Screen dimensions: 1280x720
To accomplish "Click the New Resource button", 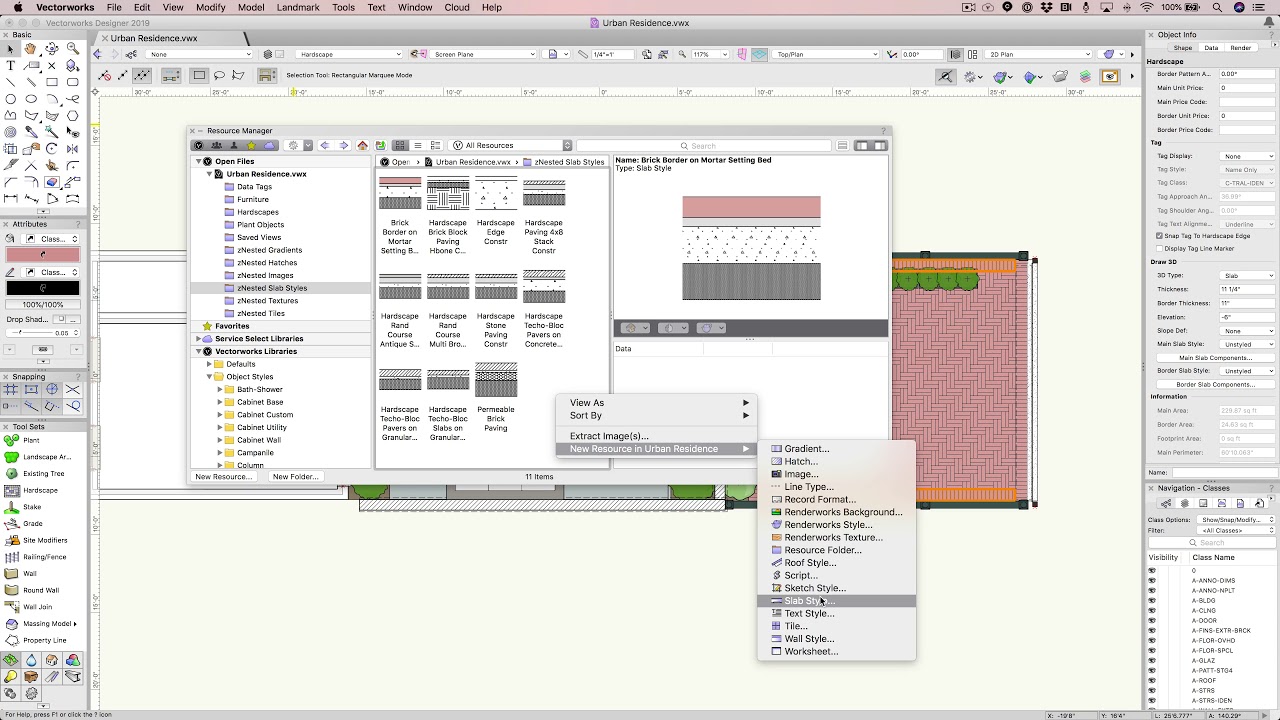I will (x=223, y=477).
